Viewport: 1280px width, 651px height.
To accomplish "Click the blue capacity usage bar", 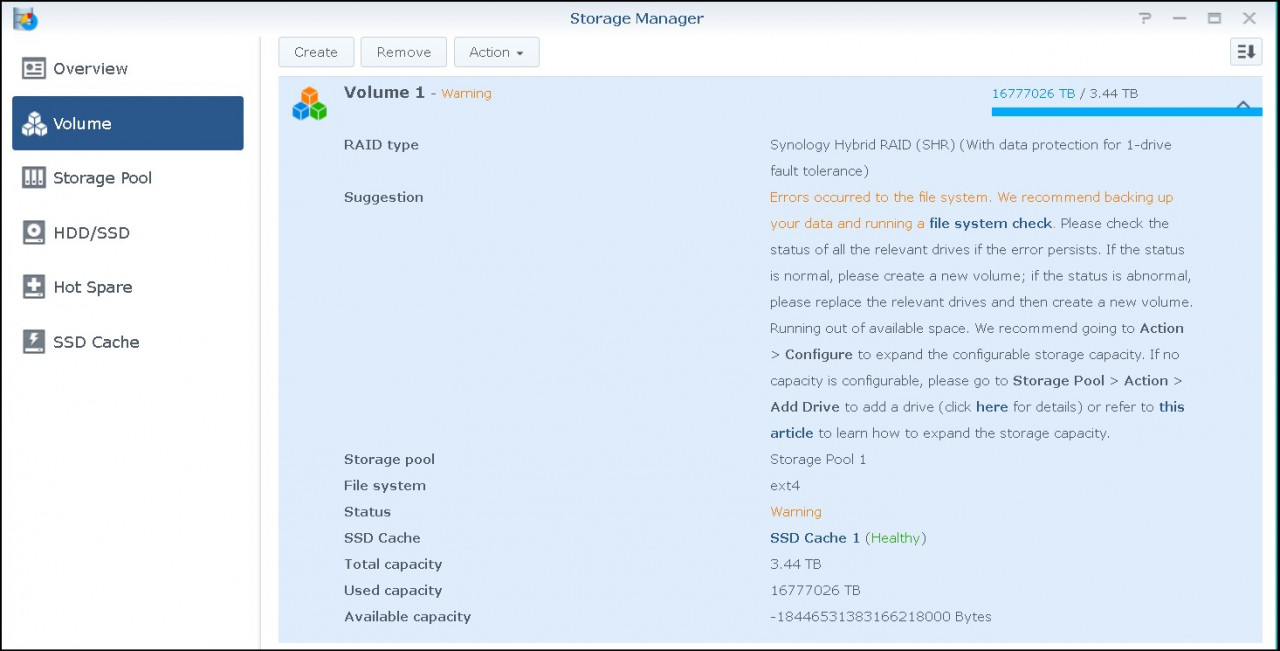I will coord(1126,112).
